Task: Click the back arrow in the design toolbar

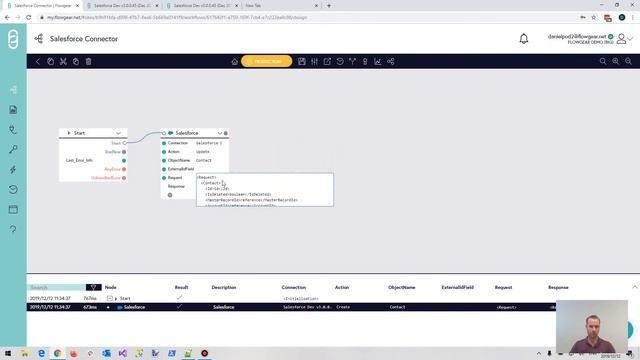Action: coord(38,62)
